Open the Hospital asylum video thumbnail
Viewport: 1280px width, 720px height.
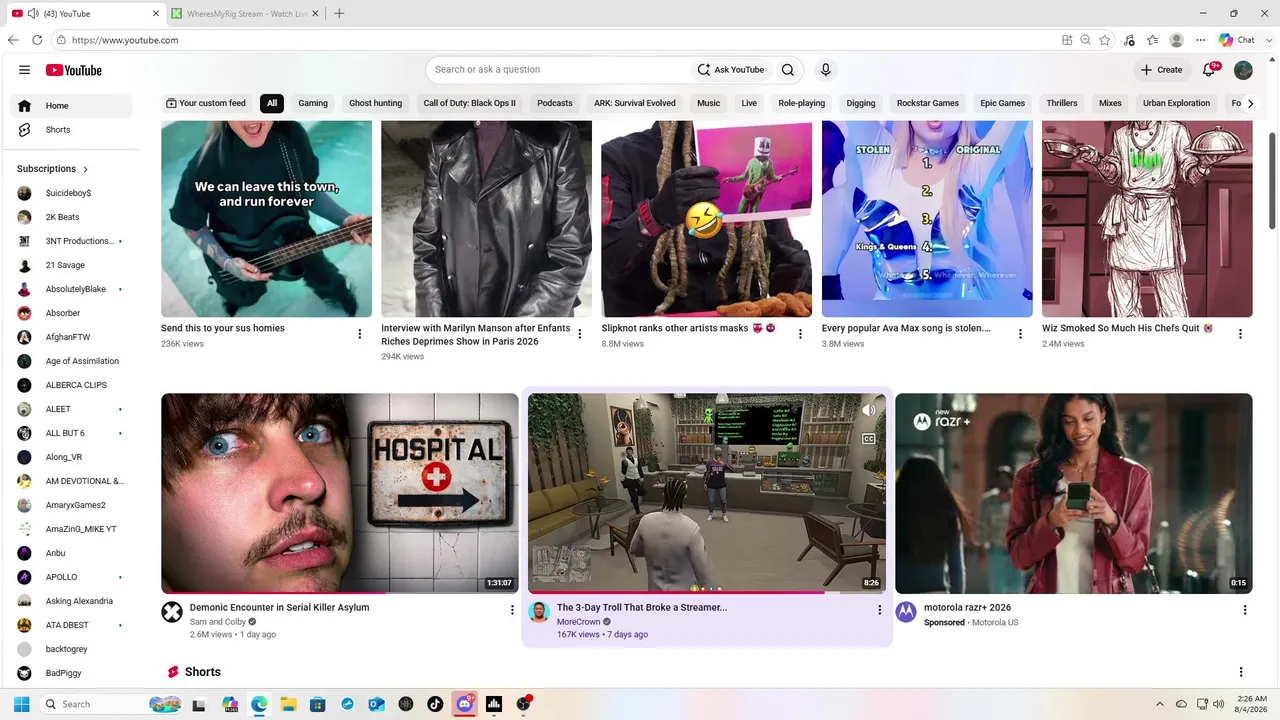click(340, 493)
